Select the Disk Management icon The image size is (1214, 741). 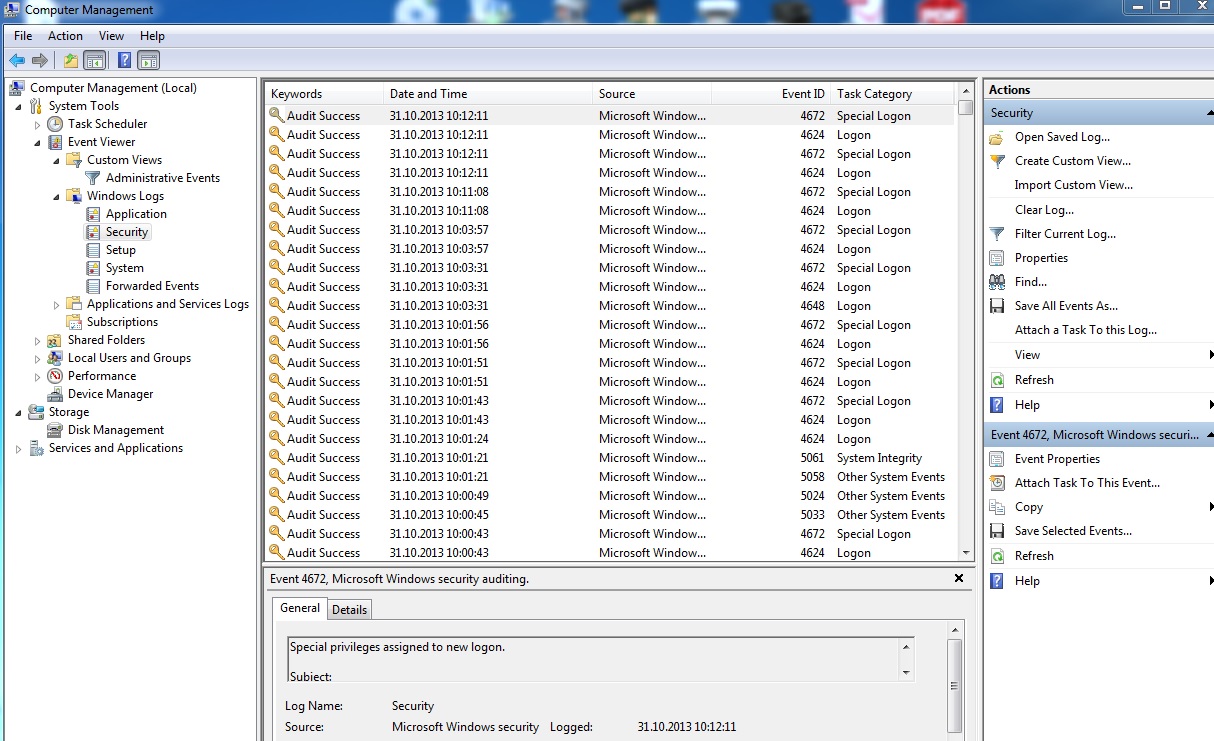56,430
